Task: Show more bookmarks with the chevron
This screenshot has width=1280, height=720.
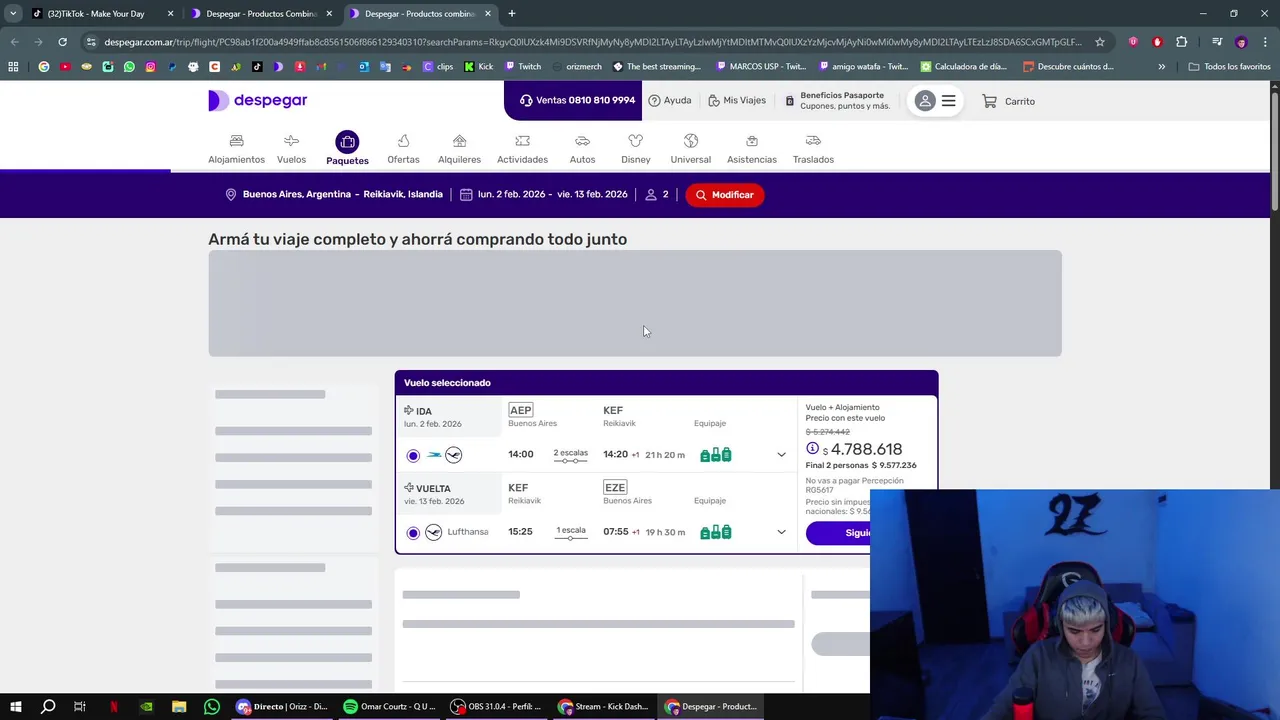Action: tap(1161, 67)
